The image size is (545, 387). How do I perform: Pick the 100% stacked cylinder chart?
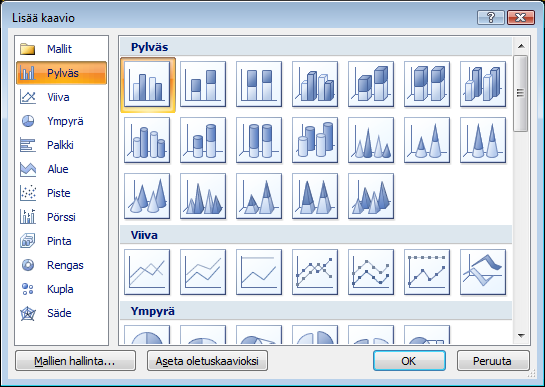(x=259, y=140)
